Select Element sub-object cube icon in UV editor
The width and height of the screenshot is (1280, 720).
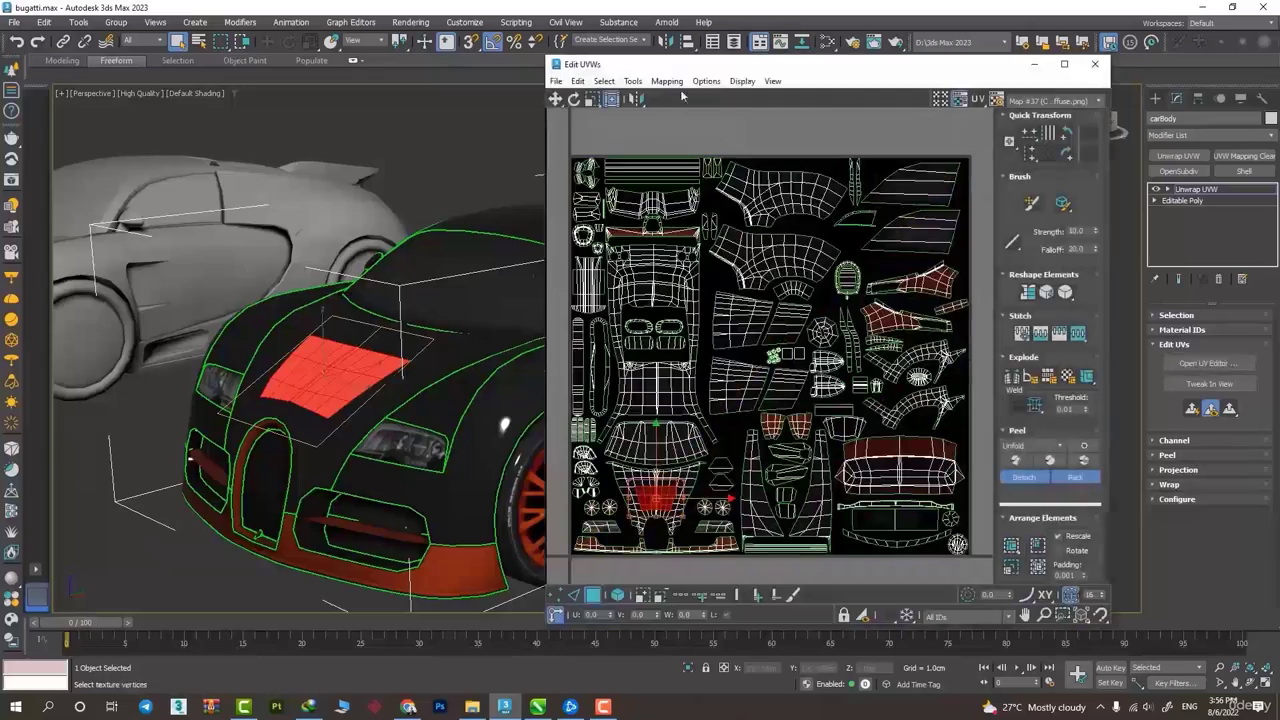click(617, 595)
